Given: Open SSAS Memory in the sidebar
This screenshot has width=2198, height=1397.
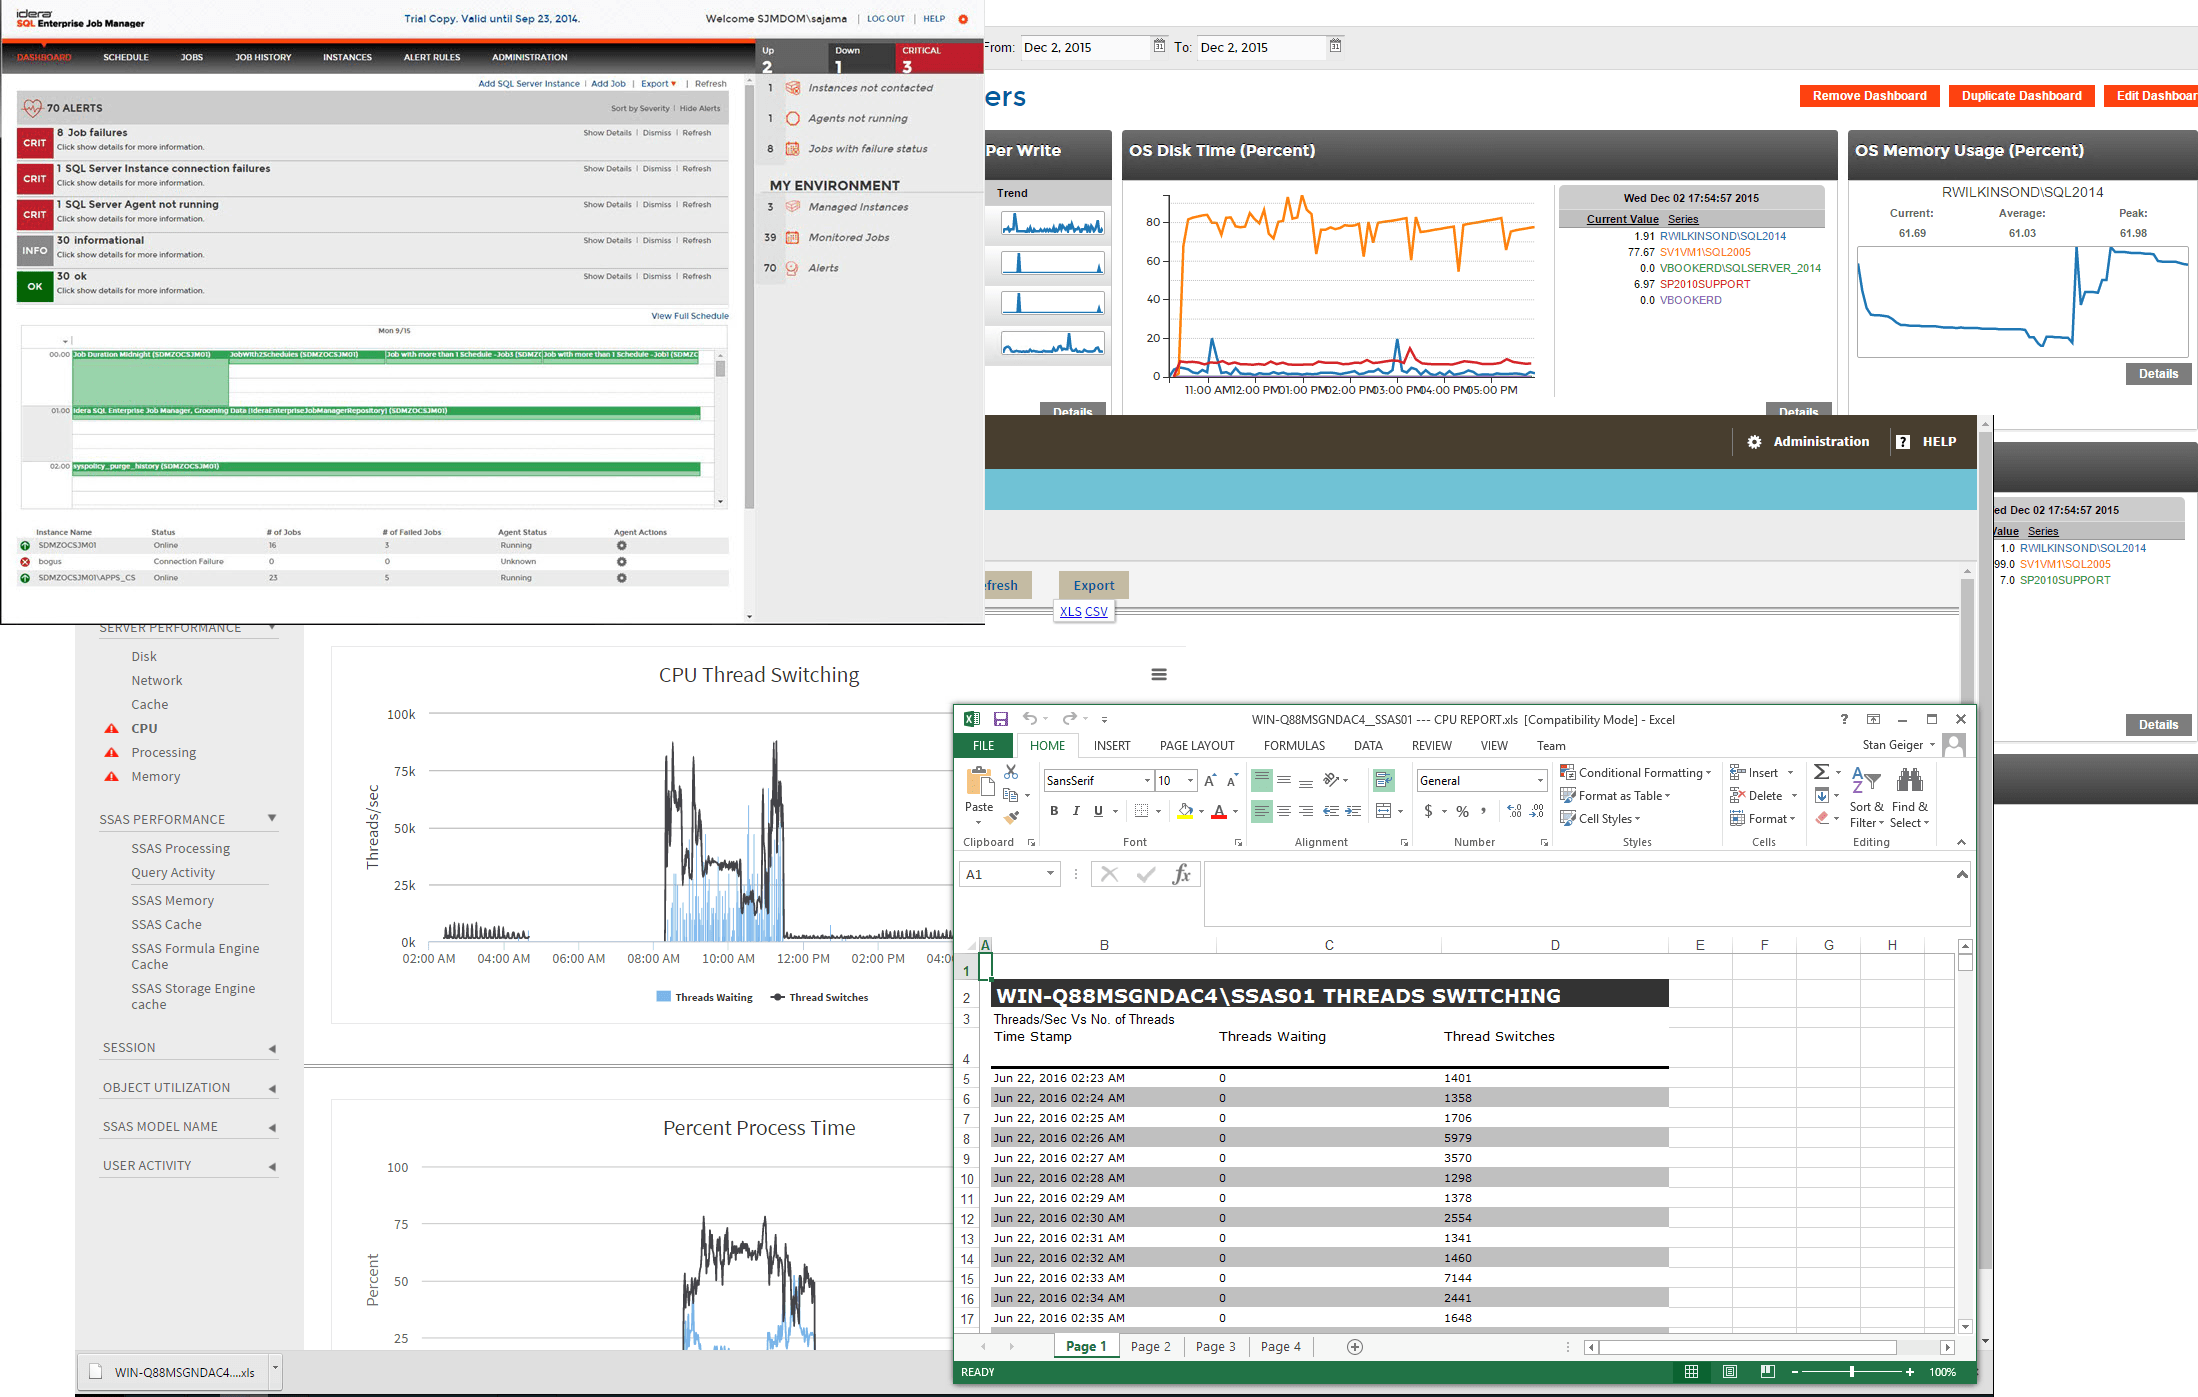Looking at the screenshot, I should tap(172, 901).
